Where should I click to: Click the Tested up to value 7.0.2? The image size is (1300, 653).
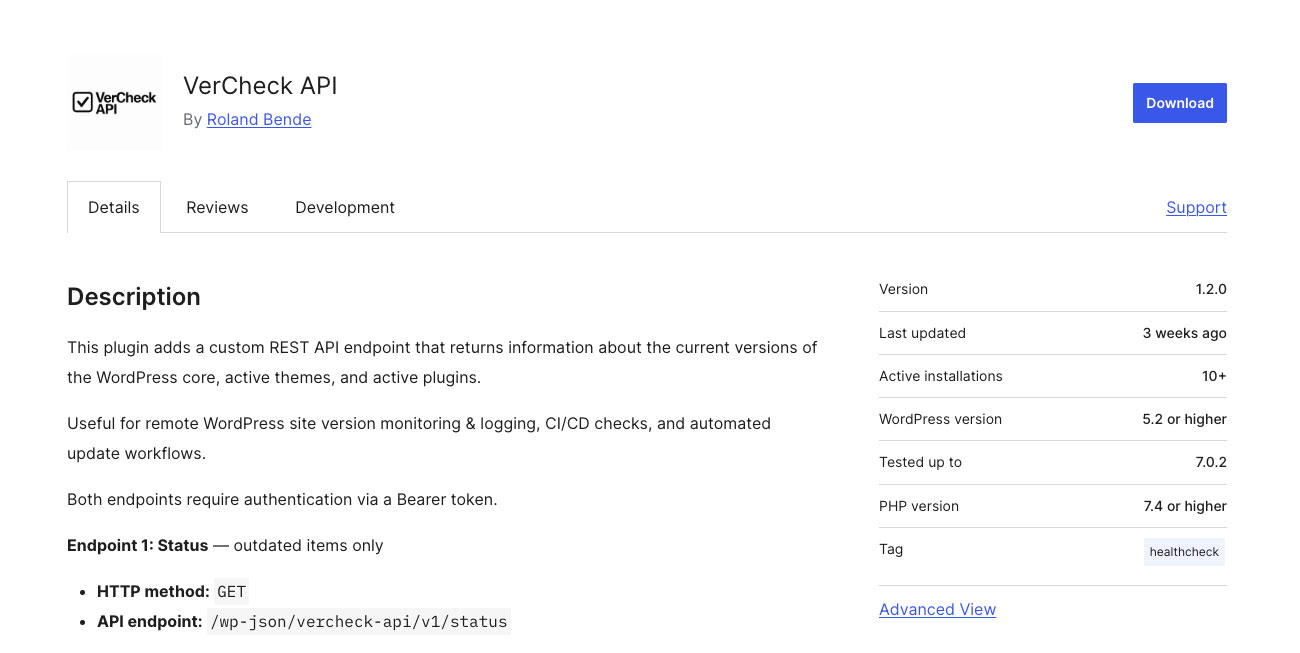tap(1211, 462)
